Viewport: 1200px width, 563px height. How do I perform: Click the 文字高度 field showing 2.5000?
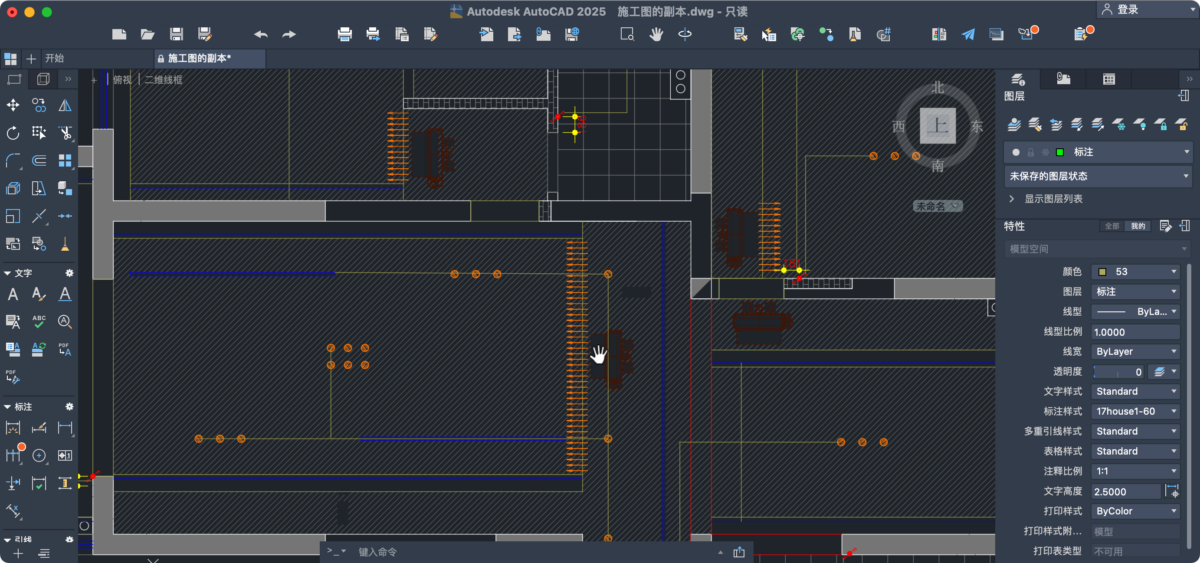[x=1126, y=491]
